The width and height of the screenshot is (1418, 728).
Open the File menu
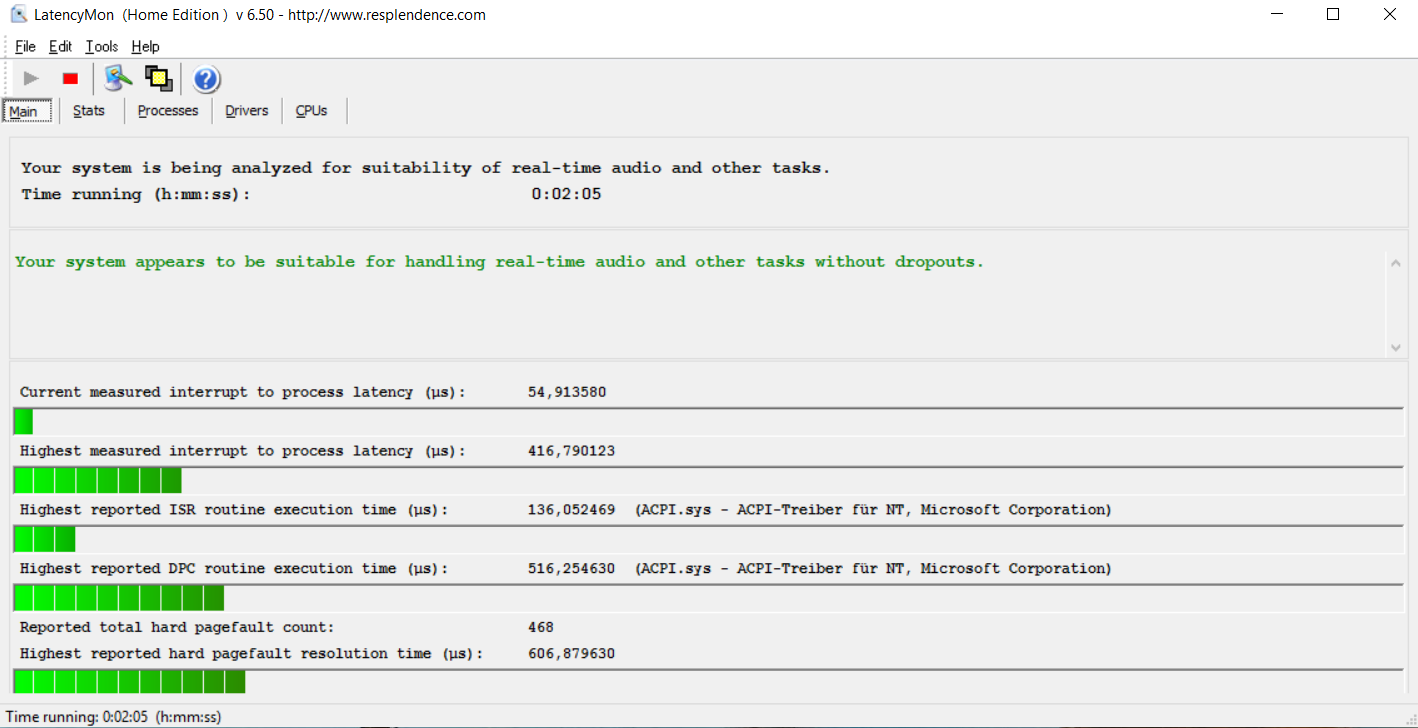(25, 47)
